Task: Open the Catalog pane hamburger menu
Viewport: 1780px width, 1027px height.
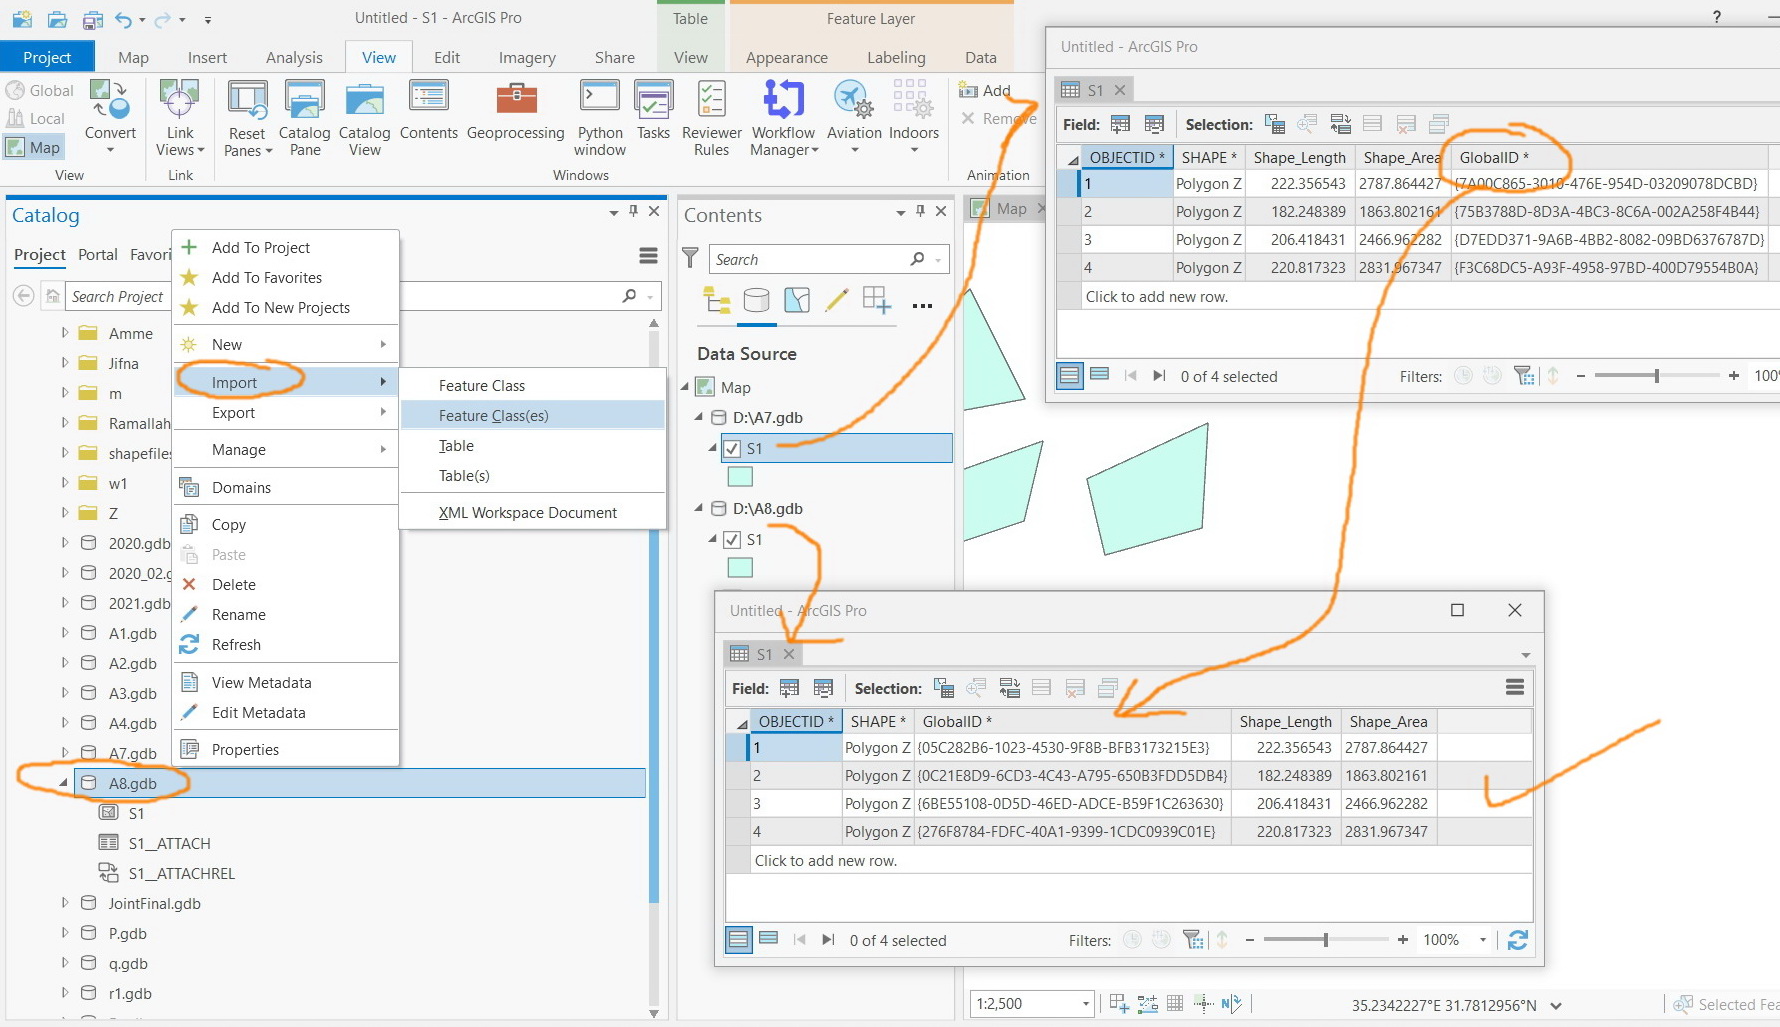Action: [x=648, y=256]
